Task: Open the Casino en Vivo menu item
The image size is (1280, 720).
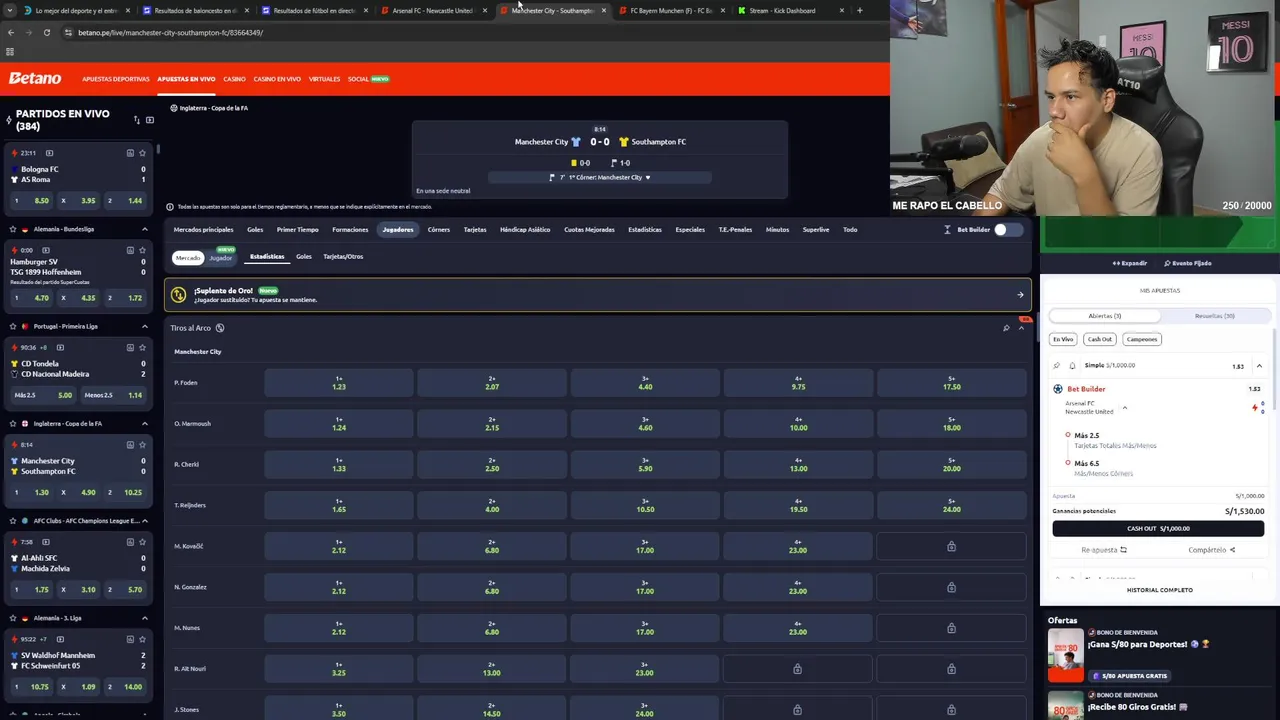Action: pyautogui.click(x=277, y=79)
